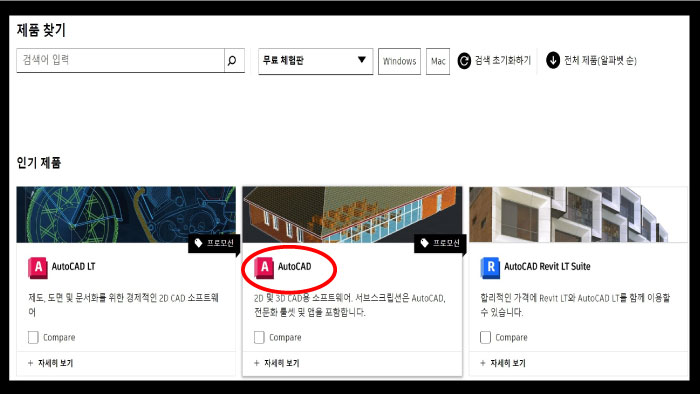Click the AutoCAD Revit LT Suite R icon
The width and height of the screenshot is (700, 394).
coord(490,267)
